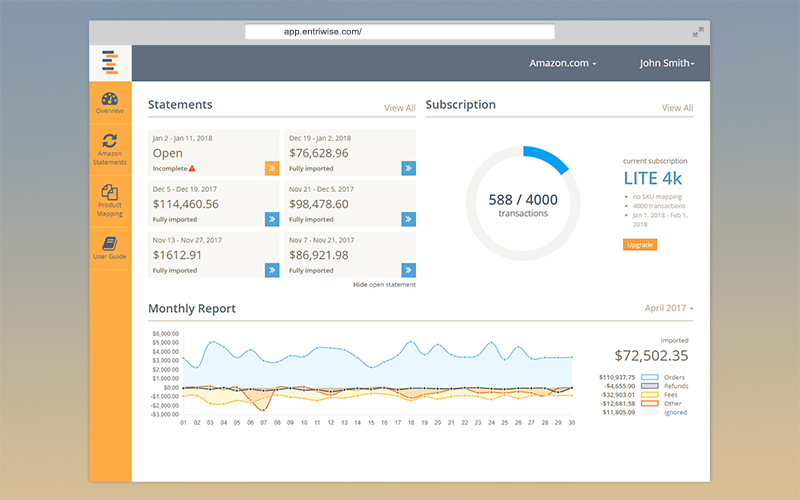Image resolution: width=800 pixels, height=500 pixels.
Task: Expand the April 2017 month selector
Action: click(x=669, y=308)
